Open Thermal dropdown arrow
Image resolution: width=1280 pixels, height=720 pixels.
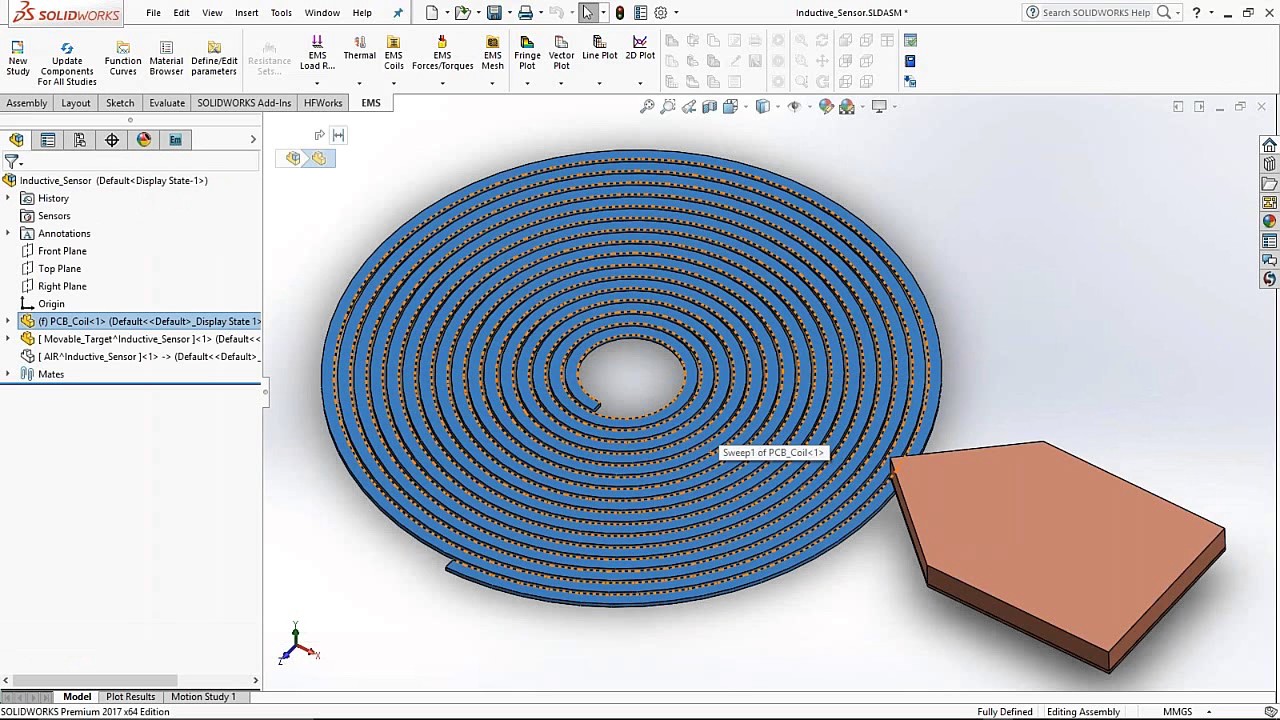coord(359,82)
